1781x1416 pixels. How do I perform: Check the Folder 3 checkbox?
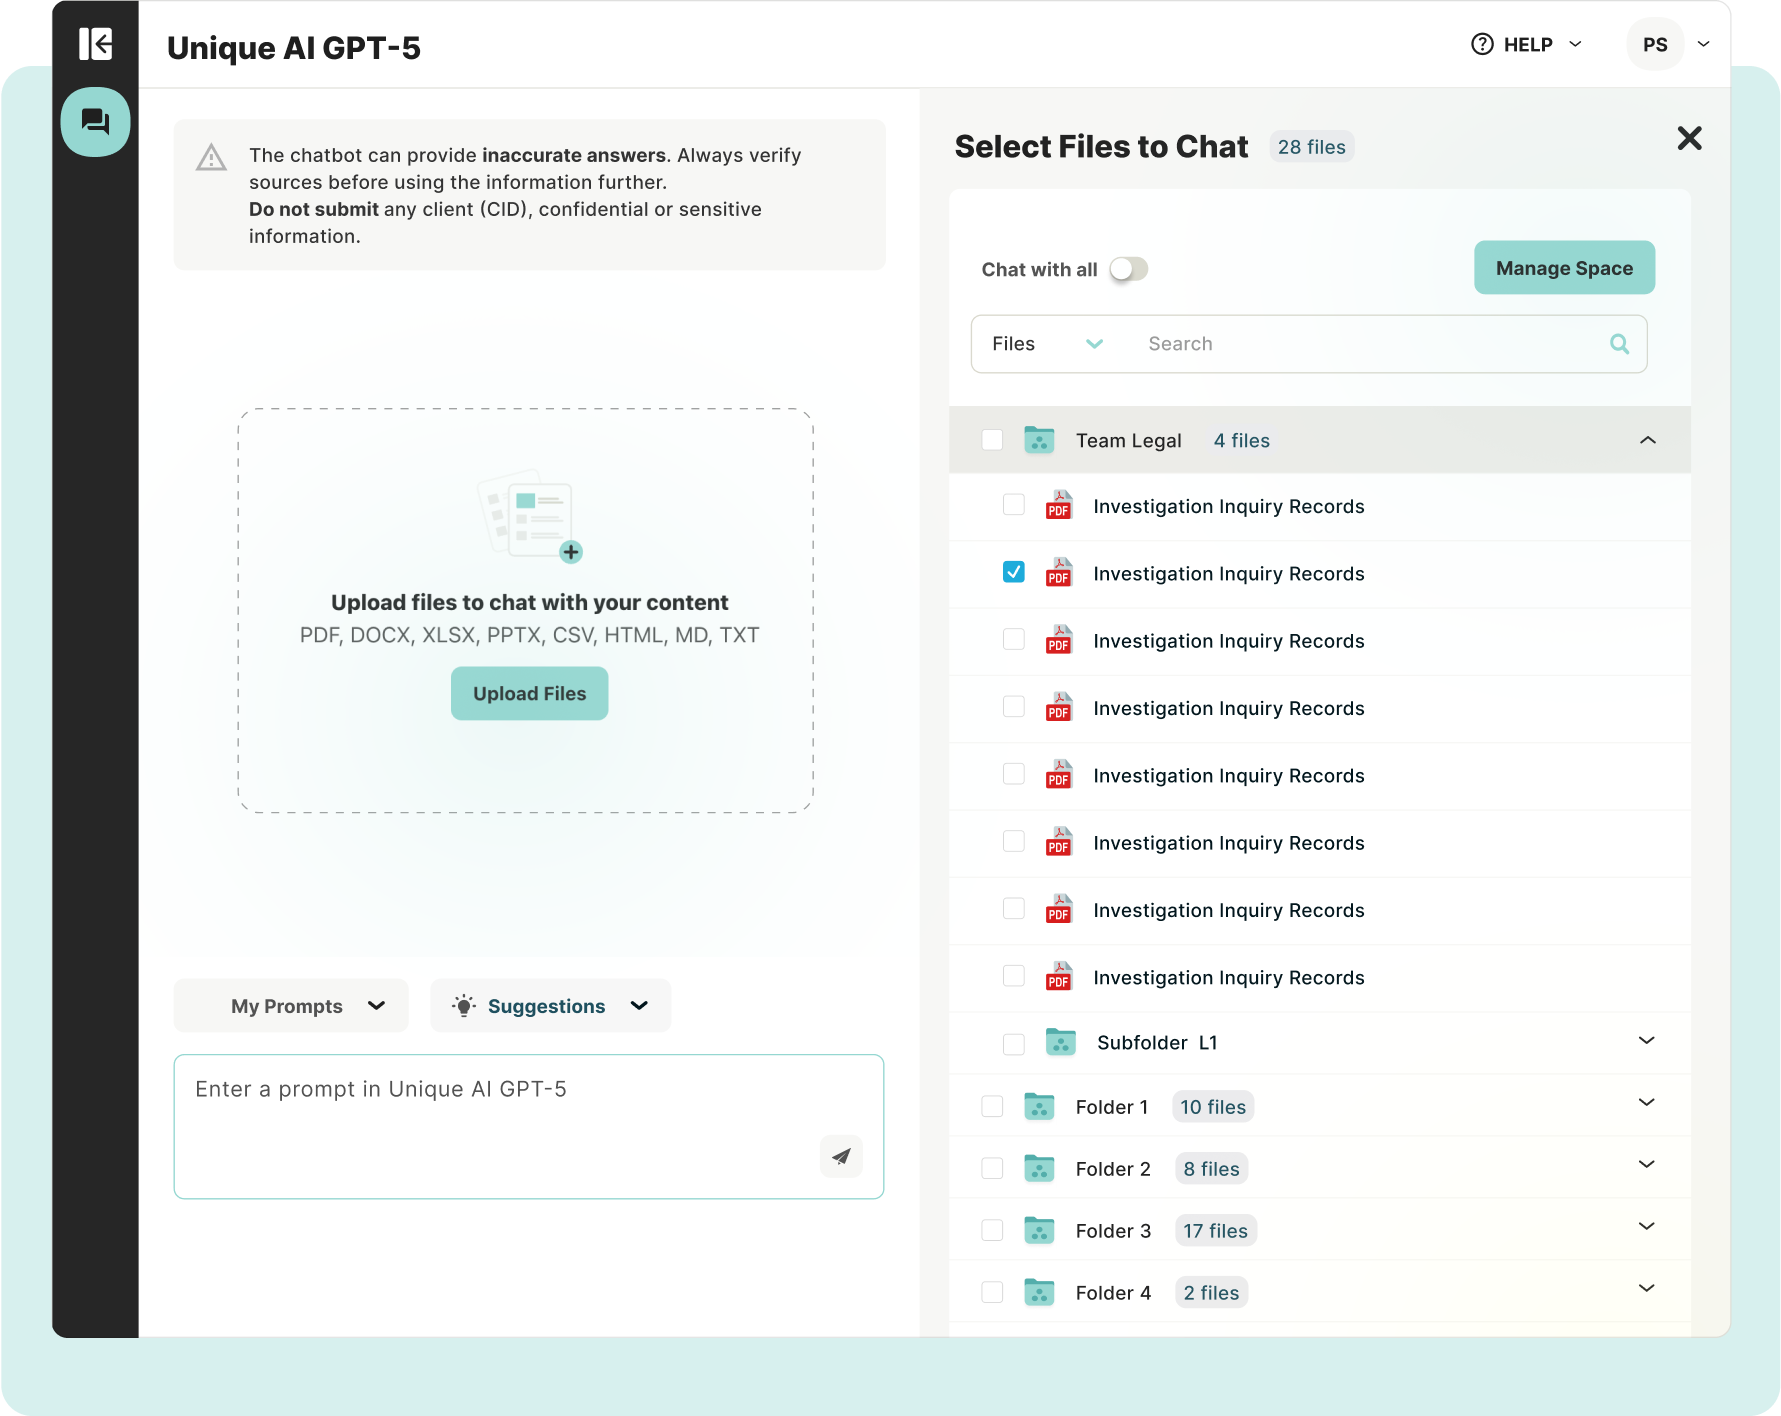pos(992,1230)
